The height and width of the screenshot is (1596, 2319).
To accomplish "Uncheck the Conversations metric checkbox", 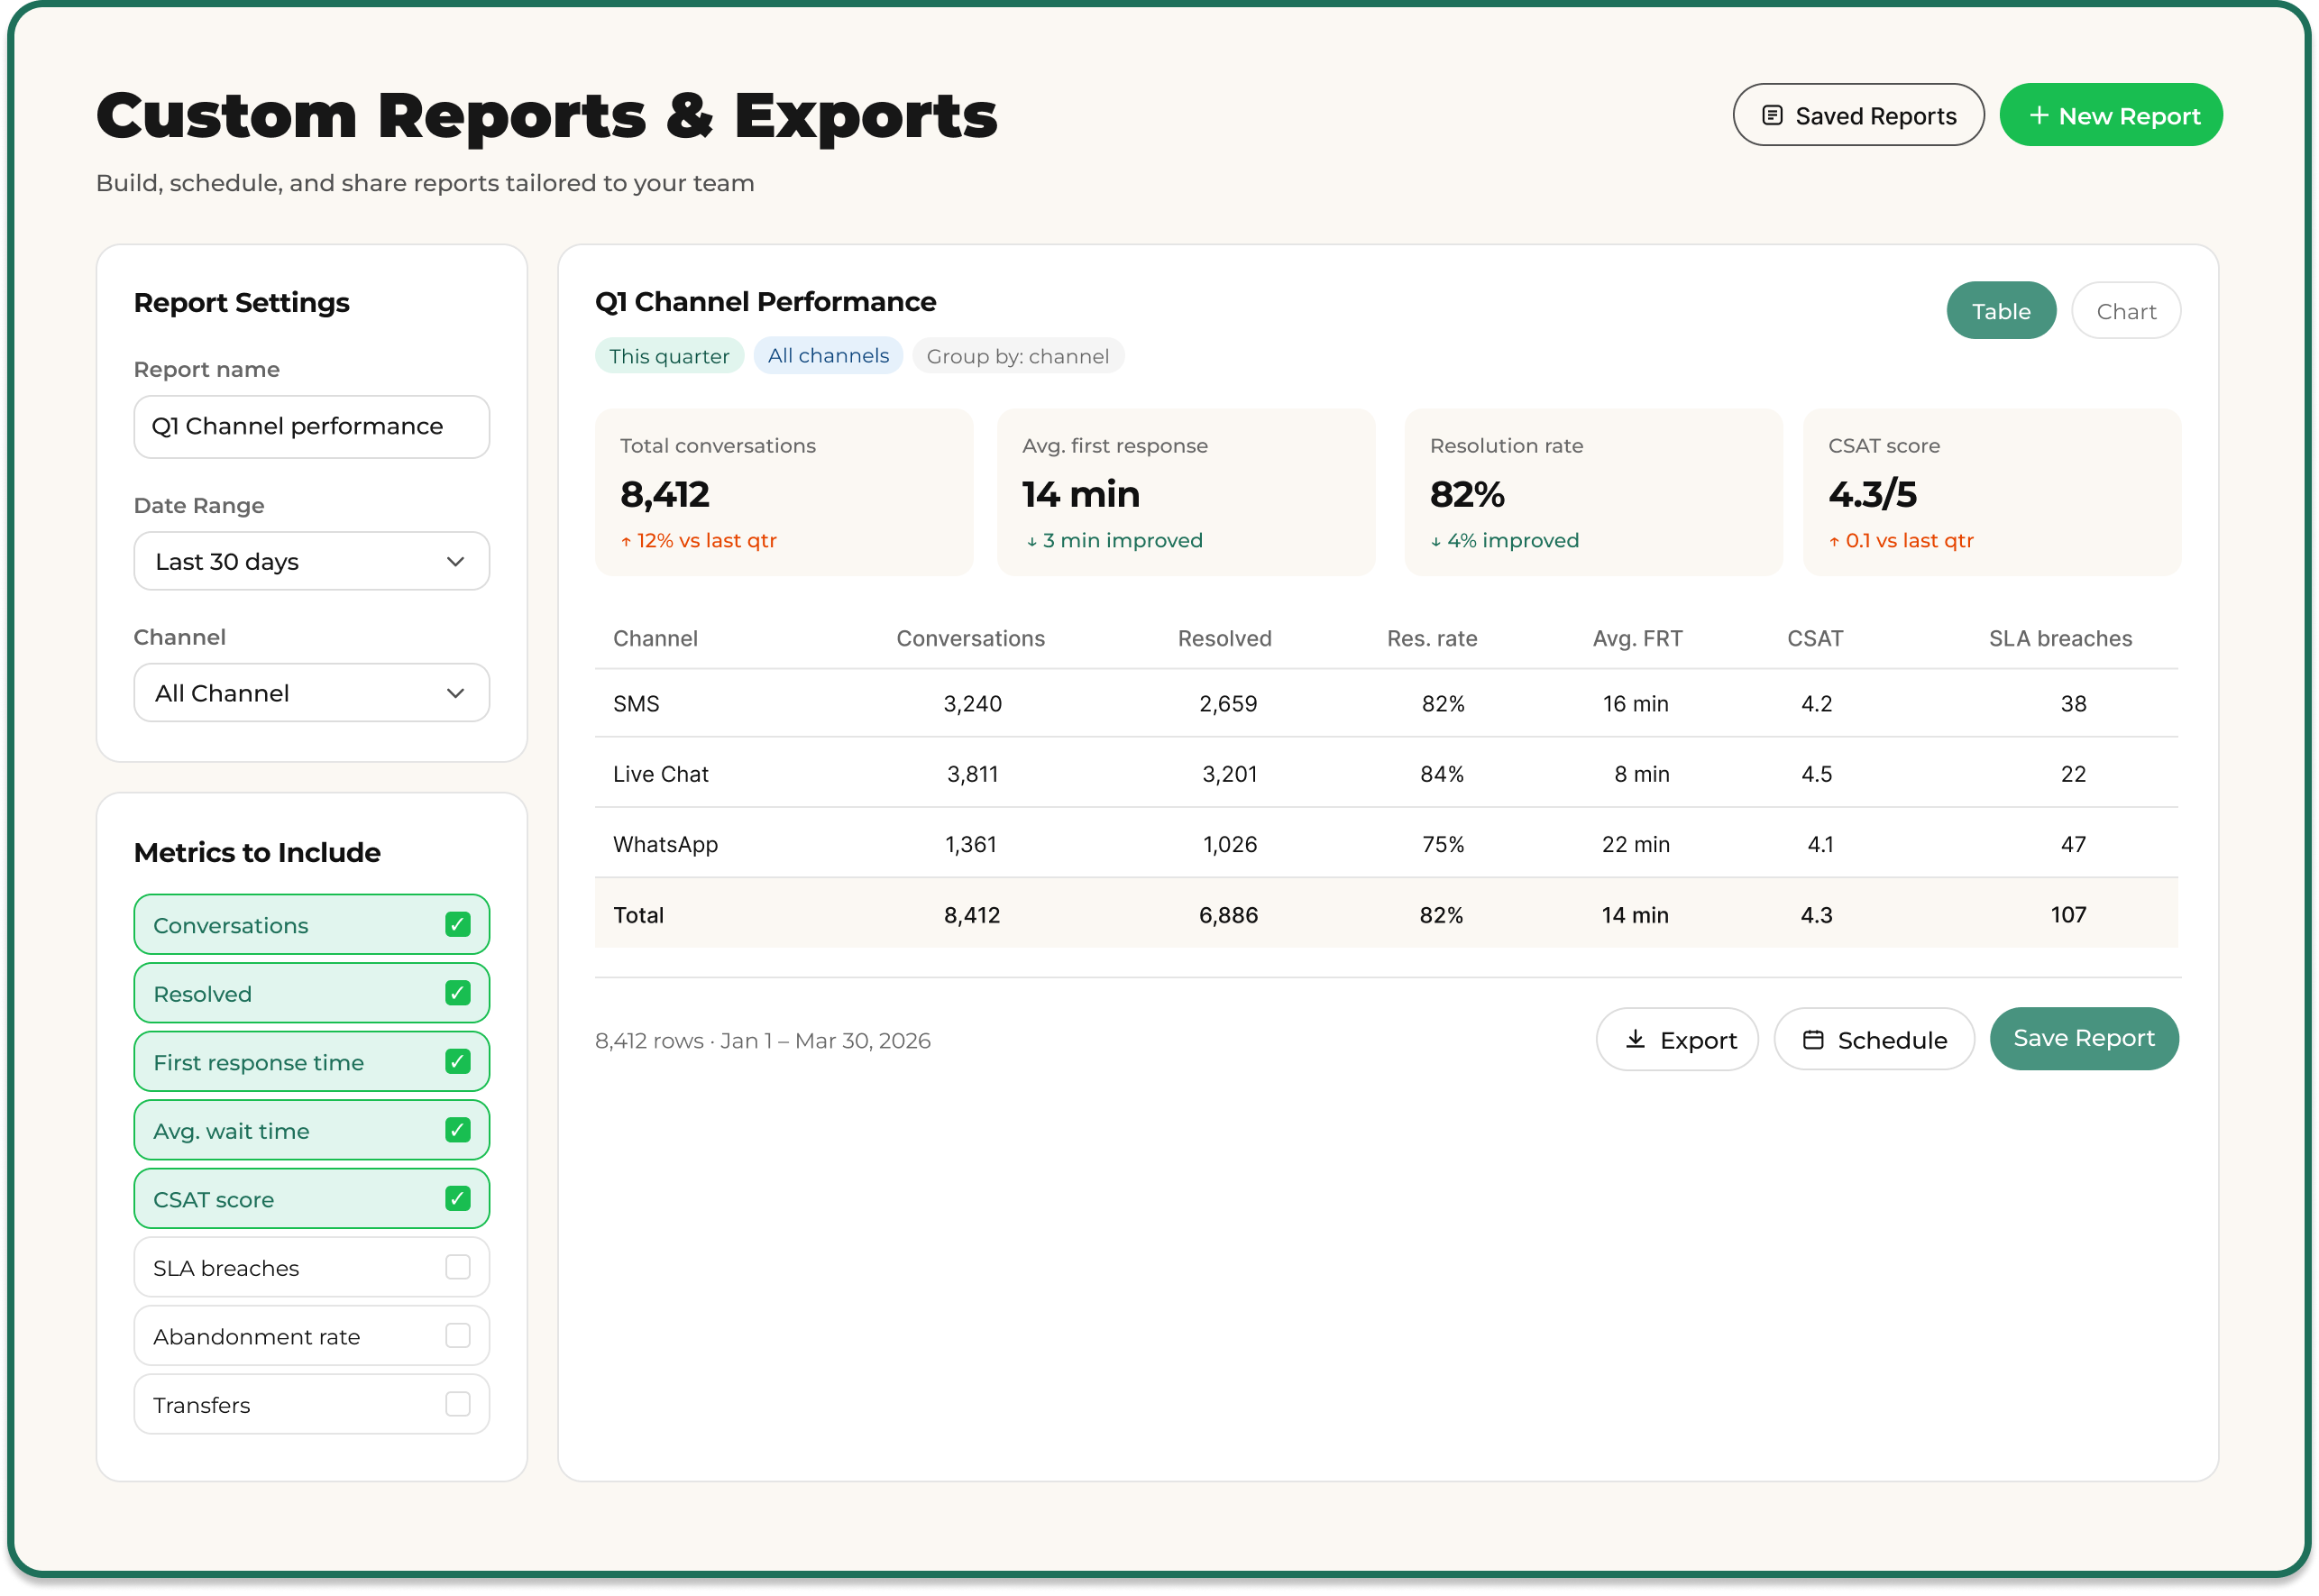I will click(x=458, y=925).
